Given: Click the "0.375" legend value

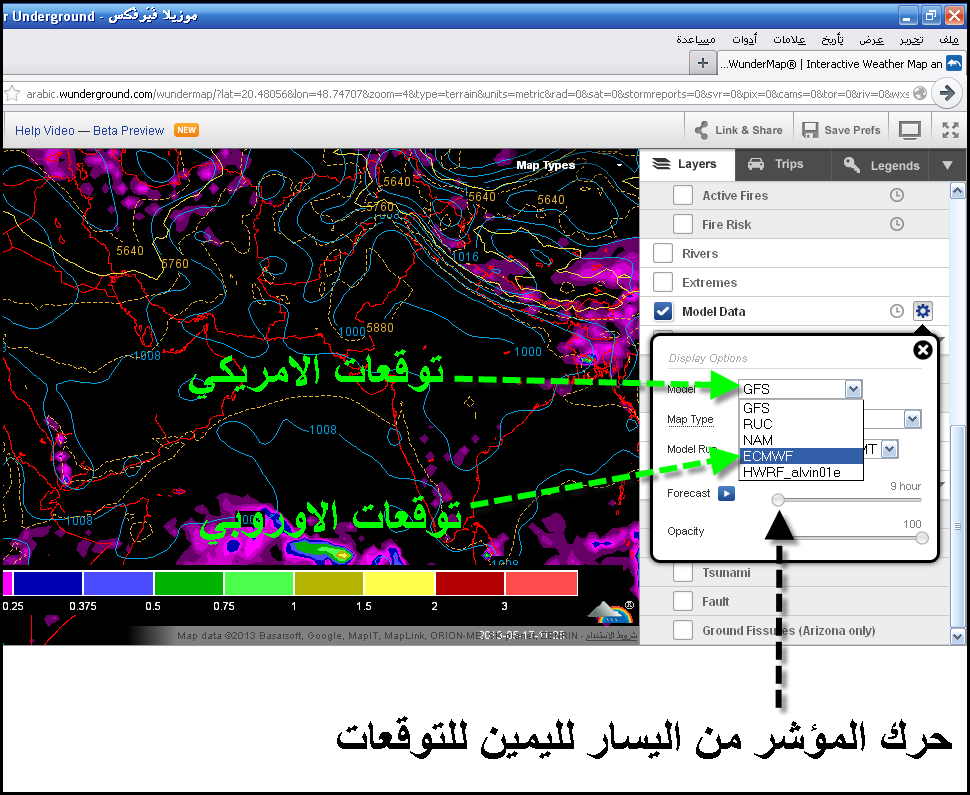Looking at the screenshot, I should [x=83, y=606].
